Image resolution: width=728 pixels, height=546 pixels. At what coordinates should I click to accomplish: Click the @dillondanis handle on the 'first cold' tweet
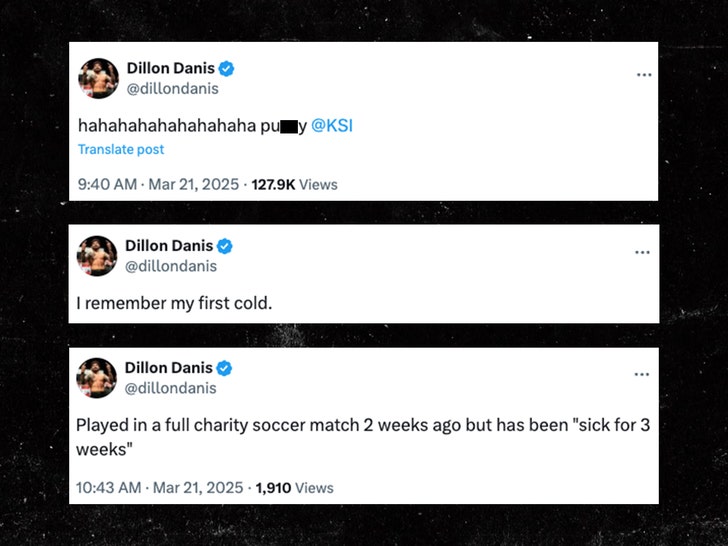(x=170, y=266)
